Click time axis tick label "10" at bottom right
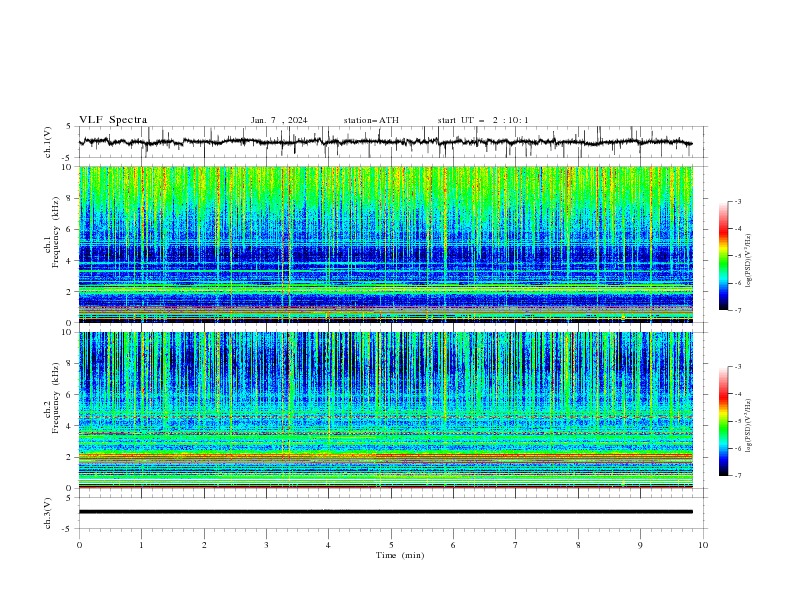The width and height of the screenshot is (792, 612). pos(703,545)
